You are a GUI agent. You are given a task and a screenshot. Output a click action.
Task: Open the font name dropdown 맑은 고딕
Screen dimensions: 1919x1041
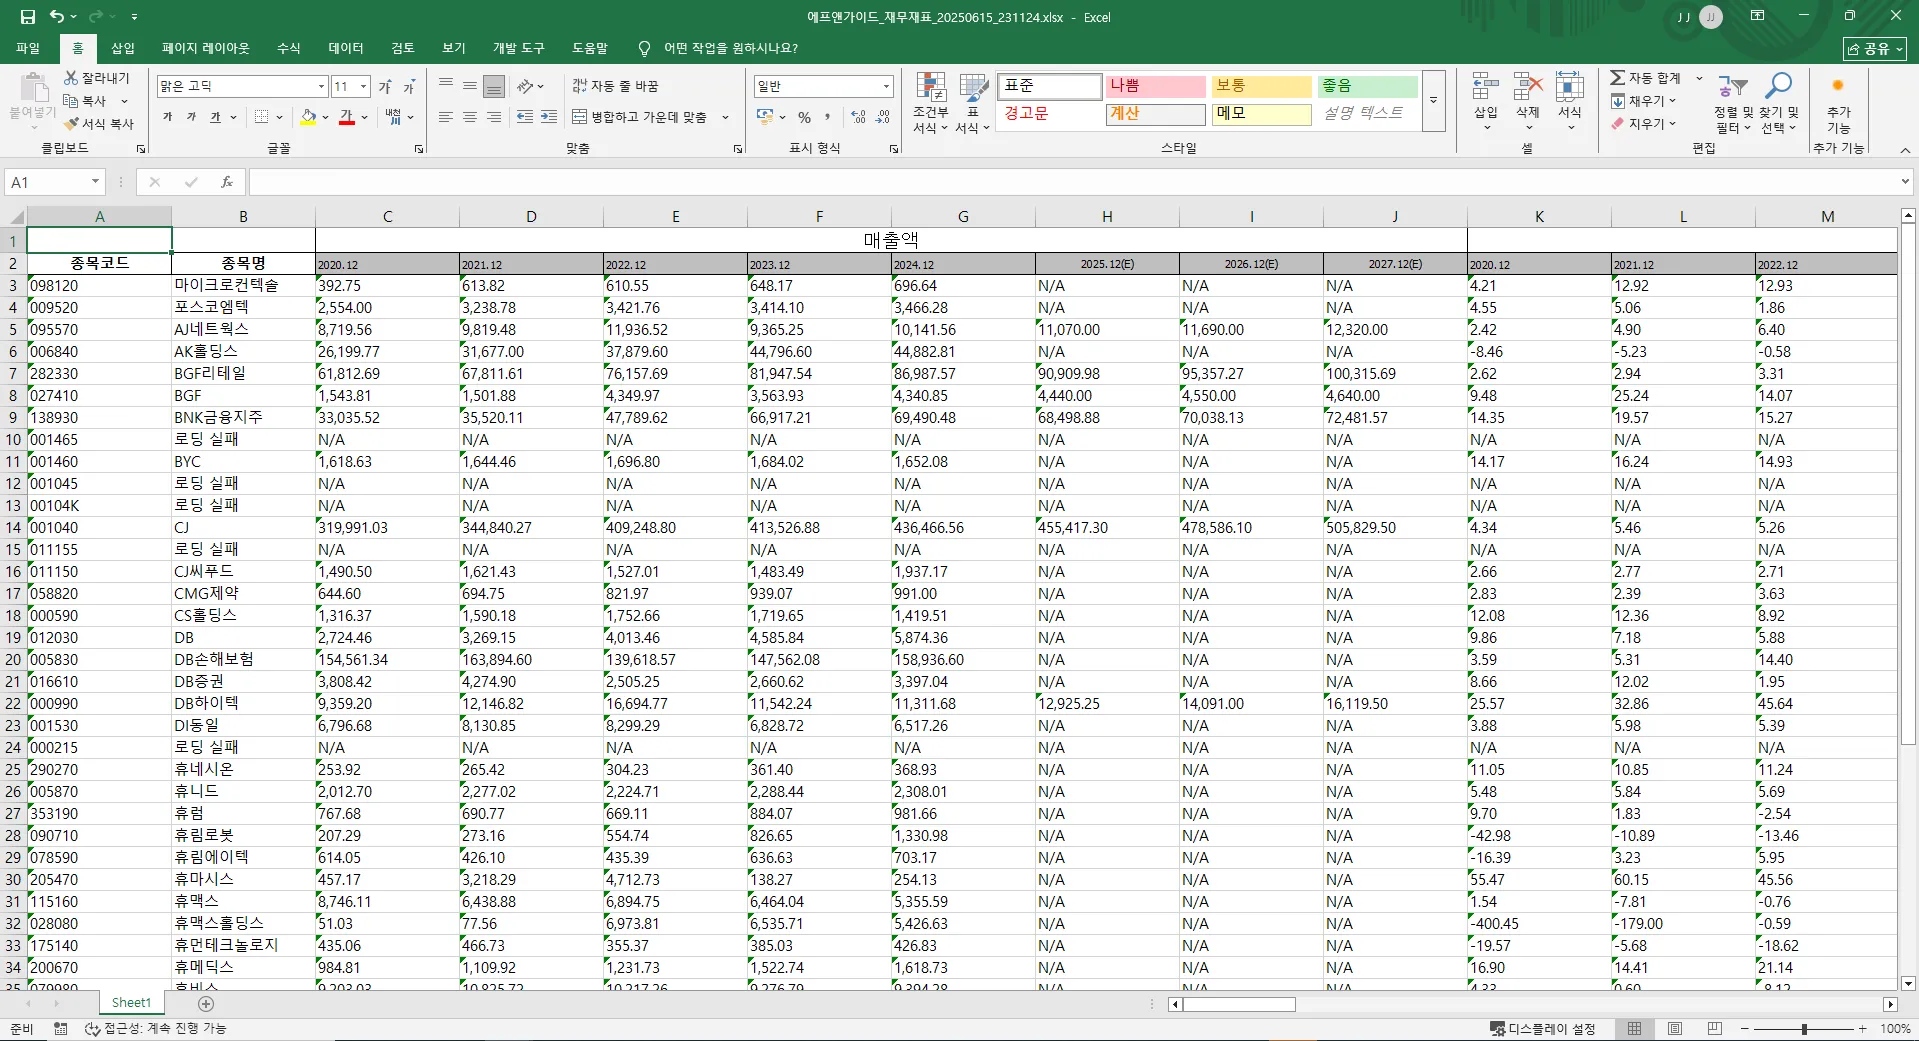321,87
